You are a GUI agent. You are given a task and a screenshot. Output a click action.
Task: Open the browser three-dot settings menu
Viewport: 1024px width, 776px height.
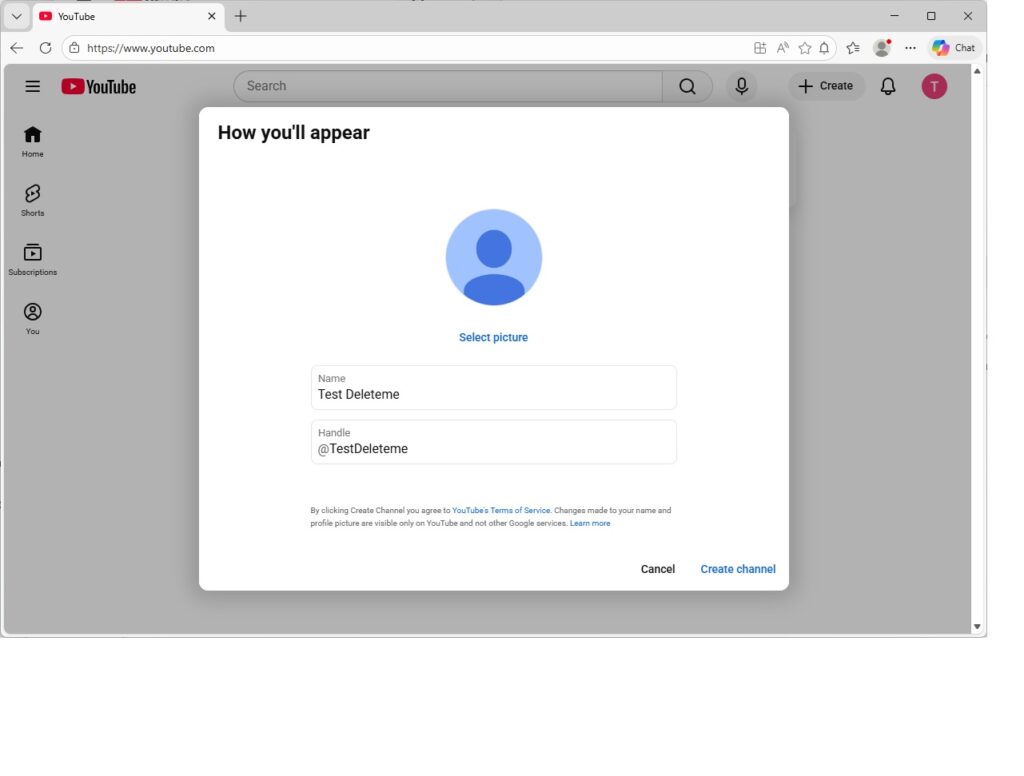[x=910, y=47]
